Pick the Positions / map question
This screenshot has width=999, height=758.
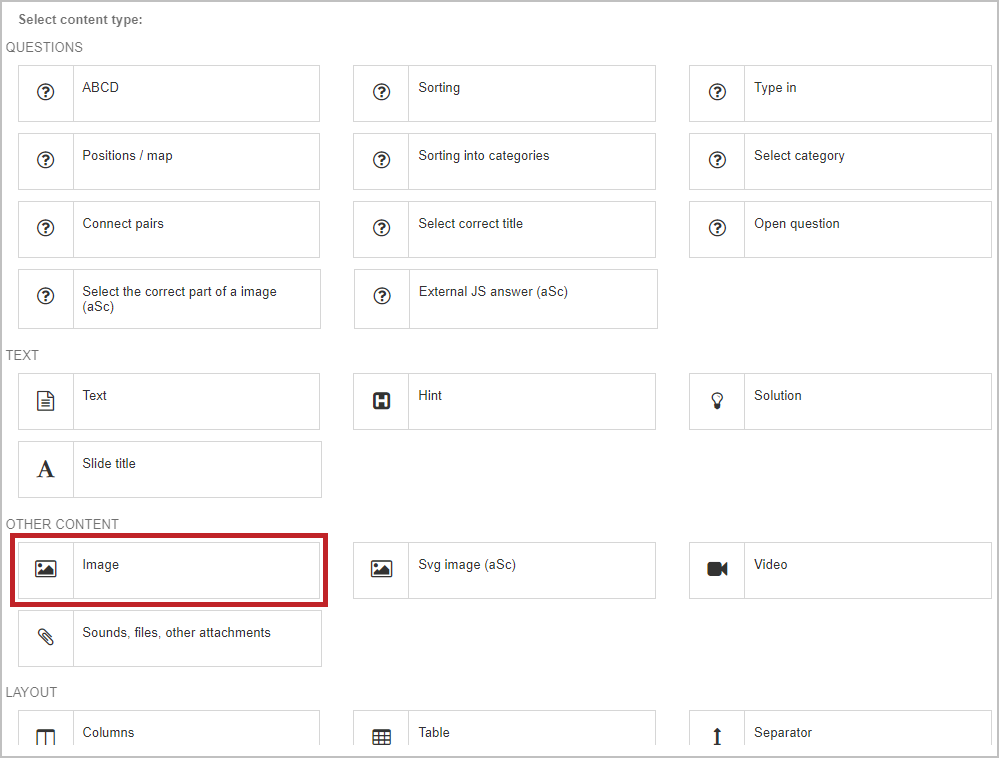click(169, 161)
